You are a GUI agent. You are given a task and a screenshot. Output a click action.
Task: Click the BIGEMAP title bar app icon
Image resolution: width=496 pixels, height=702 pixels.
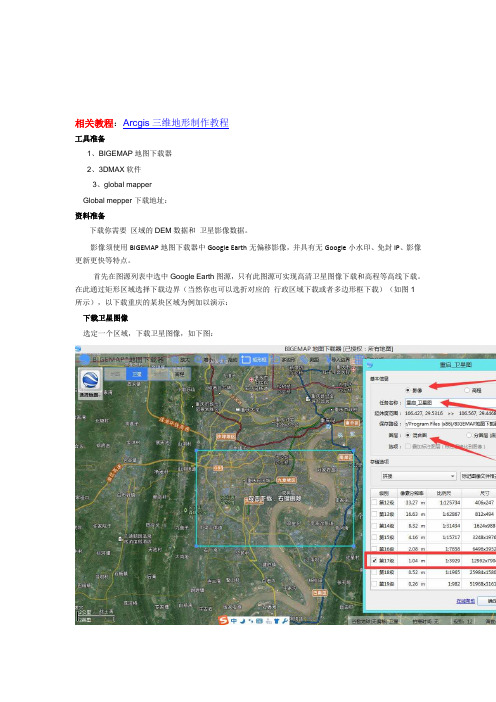click(x=78, y=349)
